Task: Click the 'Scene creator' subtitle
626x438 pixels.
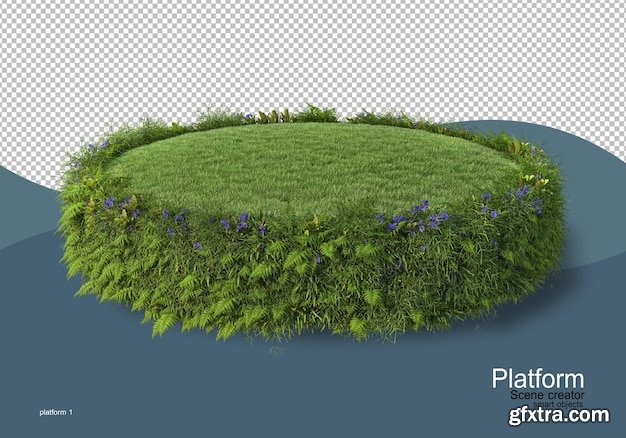Action: pos(547,396)
